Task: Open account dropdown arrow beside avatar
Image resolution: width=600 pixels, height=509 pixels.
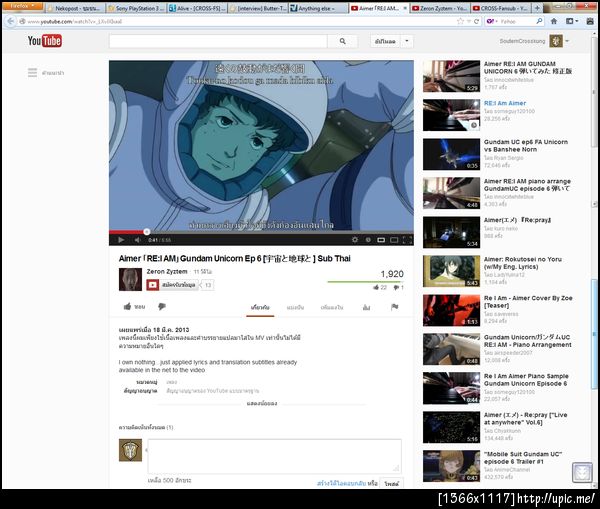Action: [x=567, y=41]
